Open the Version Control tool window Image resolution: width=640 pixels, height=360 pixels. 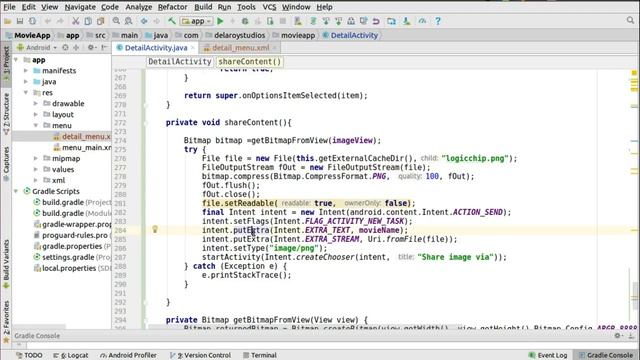pos(200,355)
